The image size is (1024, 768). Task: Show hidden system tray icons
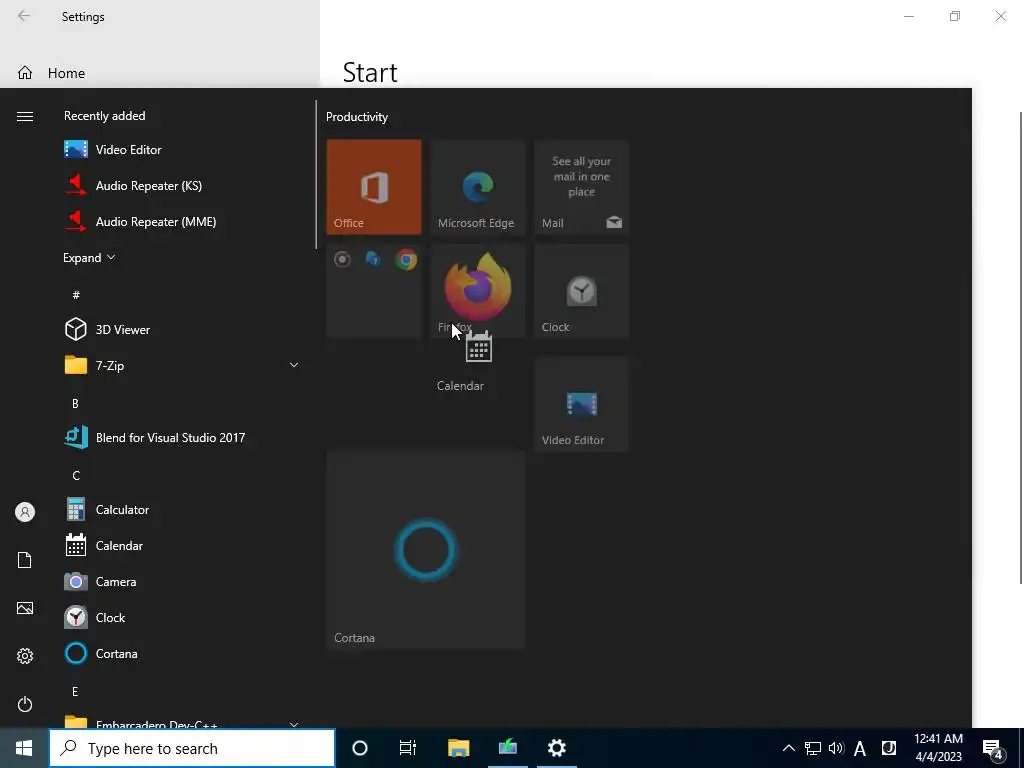coord(788,748)
